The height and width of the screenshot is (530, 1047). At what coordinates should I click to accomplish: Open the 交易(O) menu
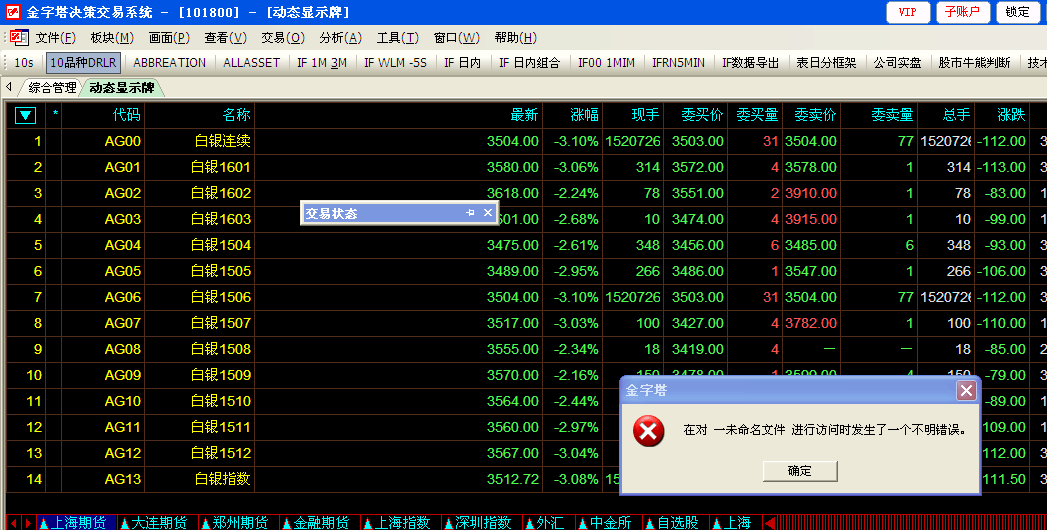[x=282, y=38]
